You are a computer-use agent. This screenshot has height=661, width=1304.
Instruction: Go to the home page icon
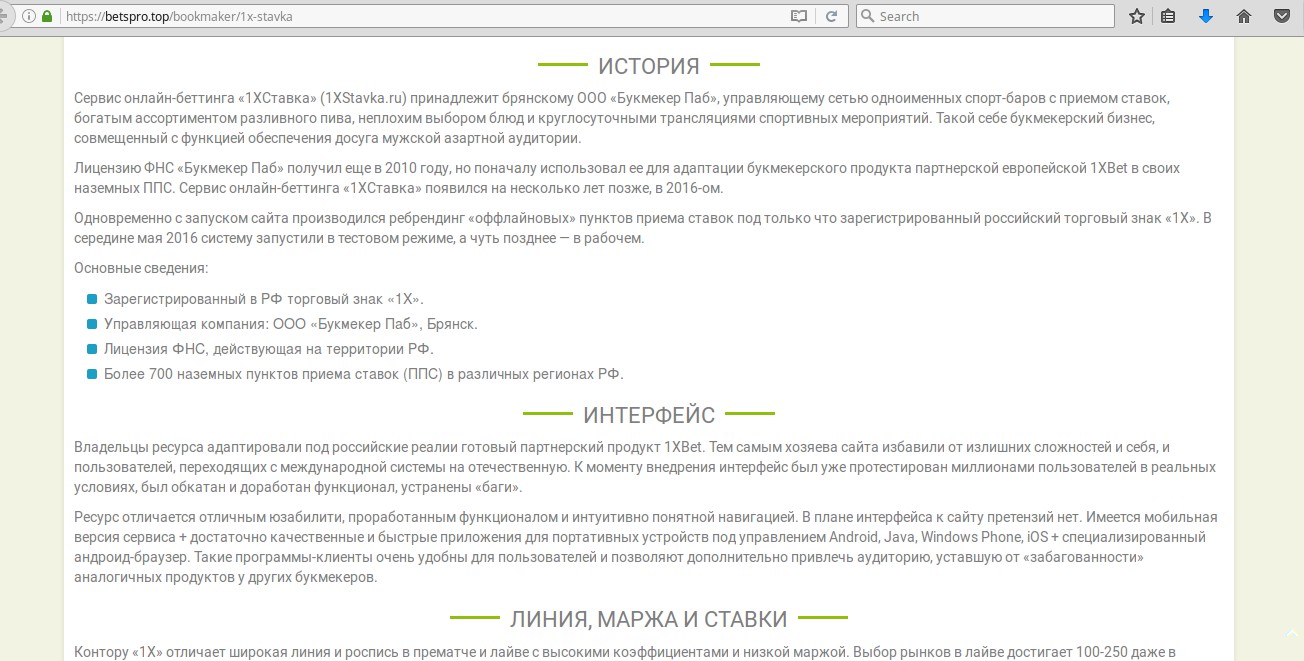[x=1244, y=16]
